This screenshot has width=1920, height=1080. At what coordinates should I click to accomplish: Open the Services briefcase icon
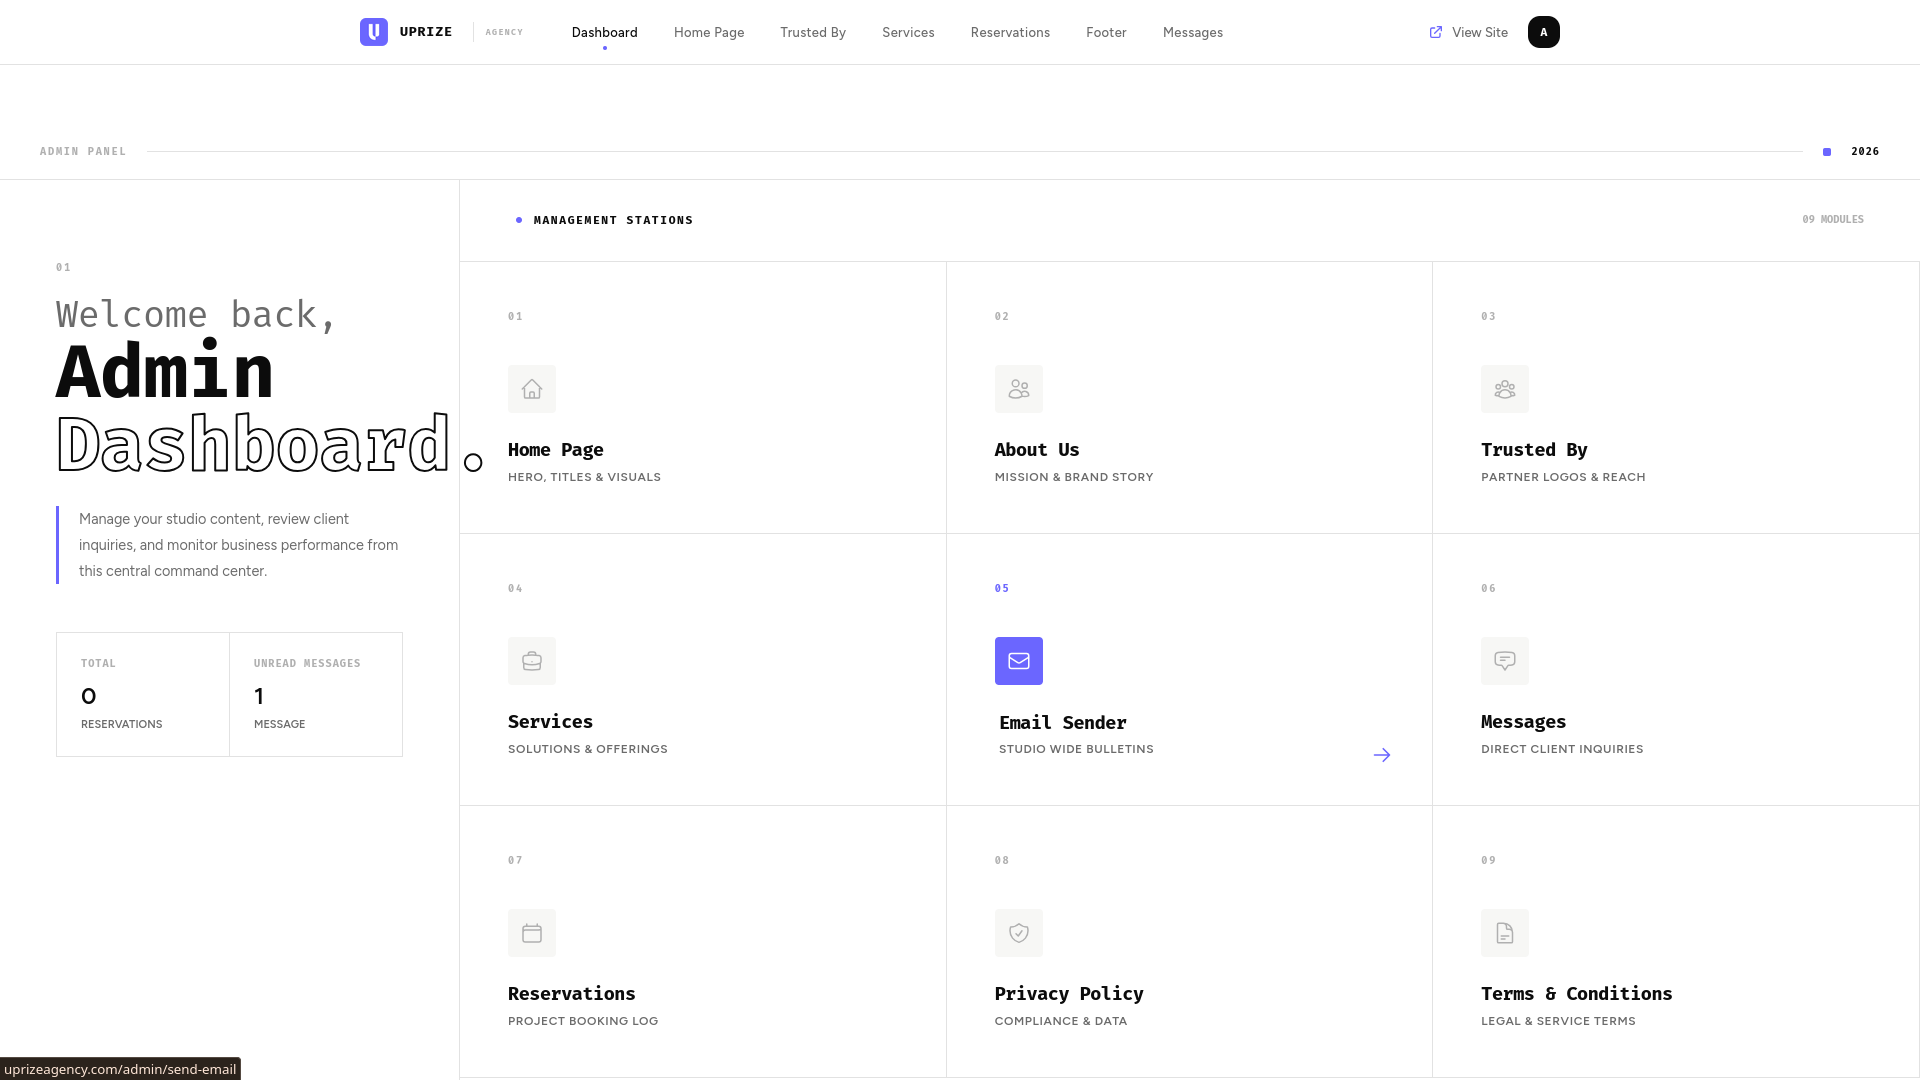(532, 661)
